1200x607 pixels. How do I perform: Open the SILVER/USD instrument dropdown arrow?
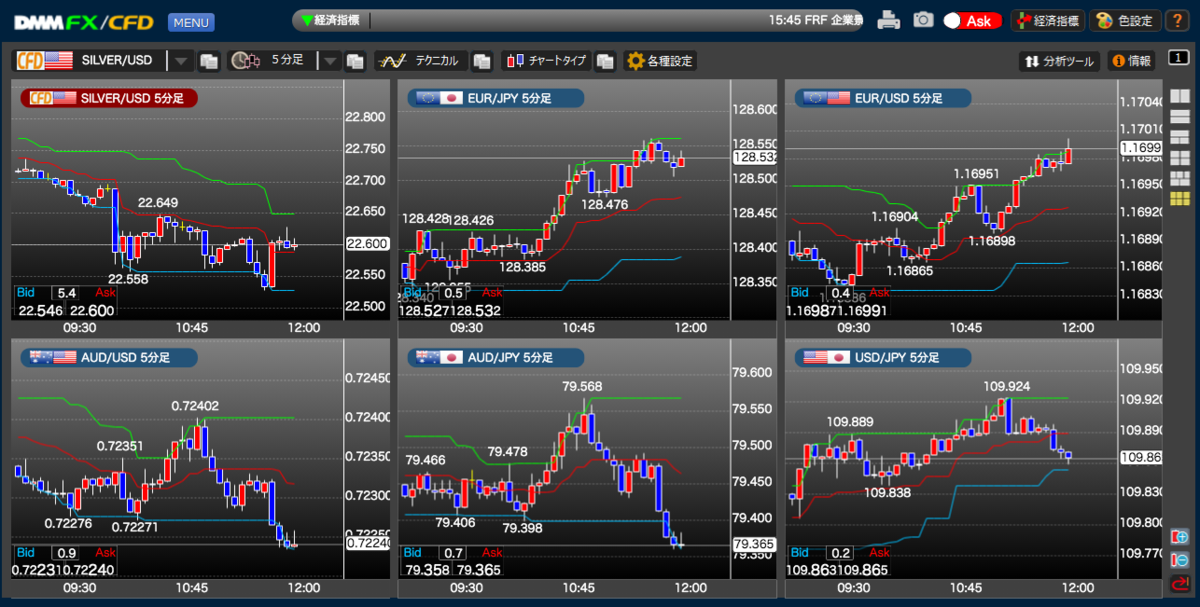coord(180,61)
